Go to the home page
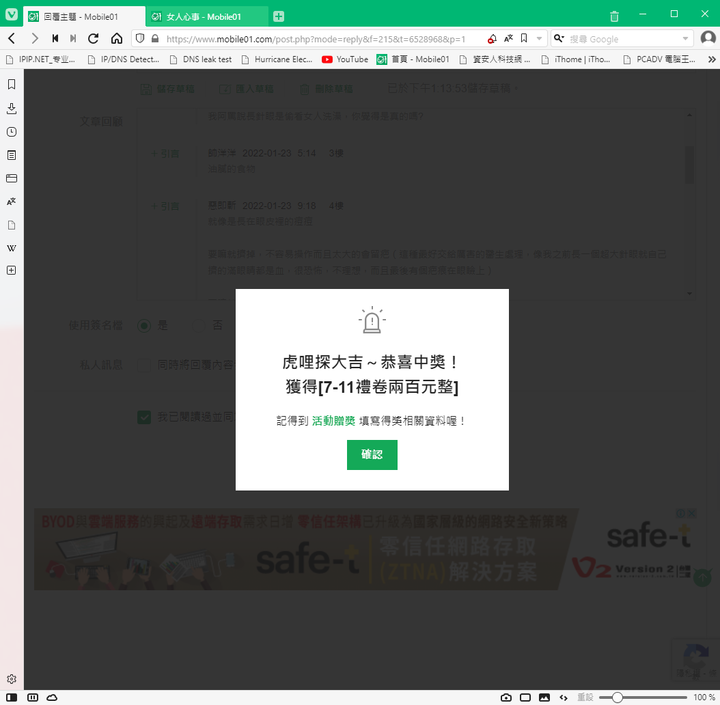Viewport: 720px width, 705px height. 117,39
